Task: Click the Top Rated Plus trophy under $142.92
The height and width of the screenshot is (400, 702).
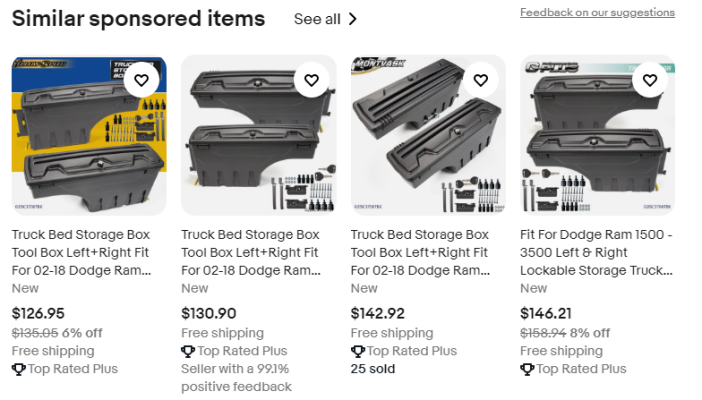Action: [x=357, y=351]
